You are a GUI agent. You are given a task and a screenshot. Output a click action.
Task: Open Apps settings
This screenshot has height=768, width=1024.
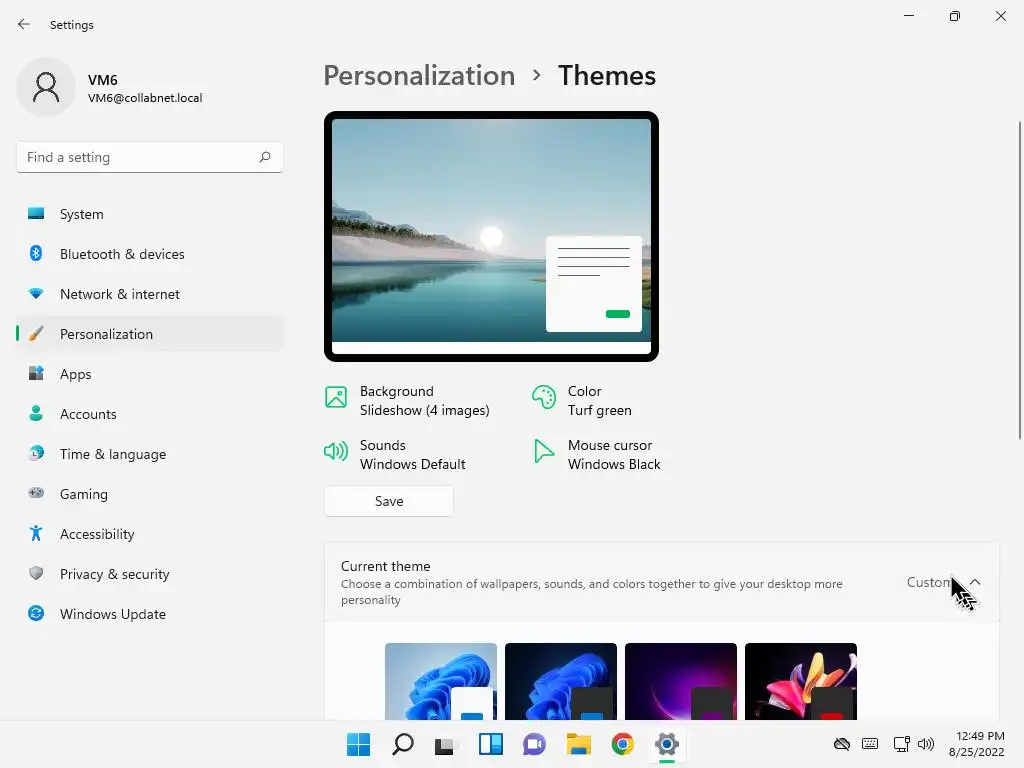(150, 374)
